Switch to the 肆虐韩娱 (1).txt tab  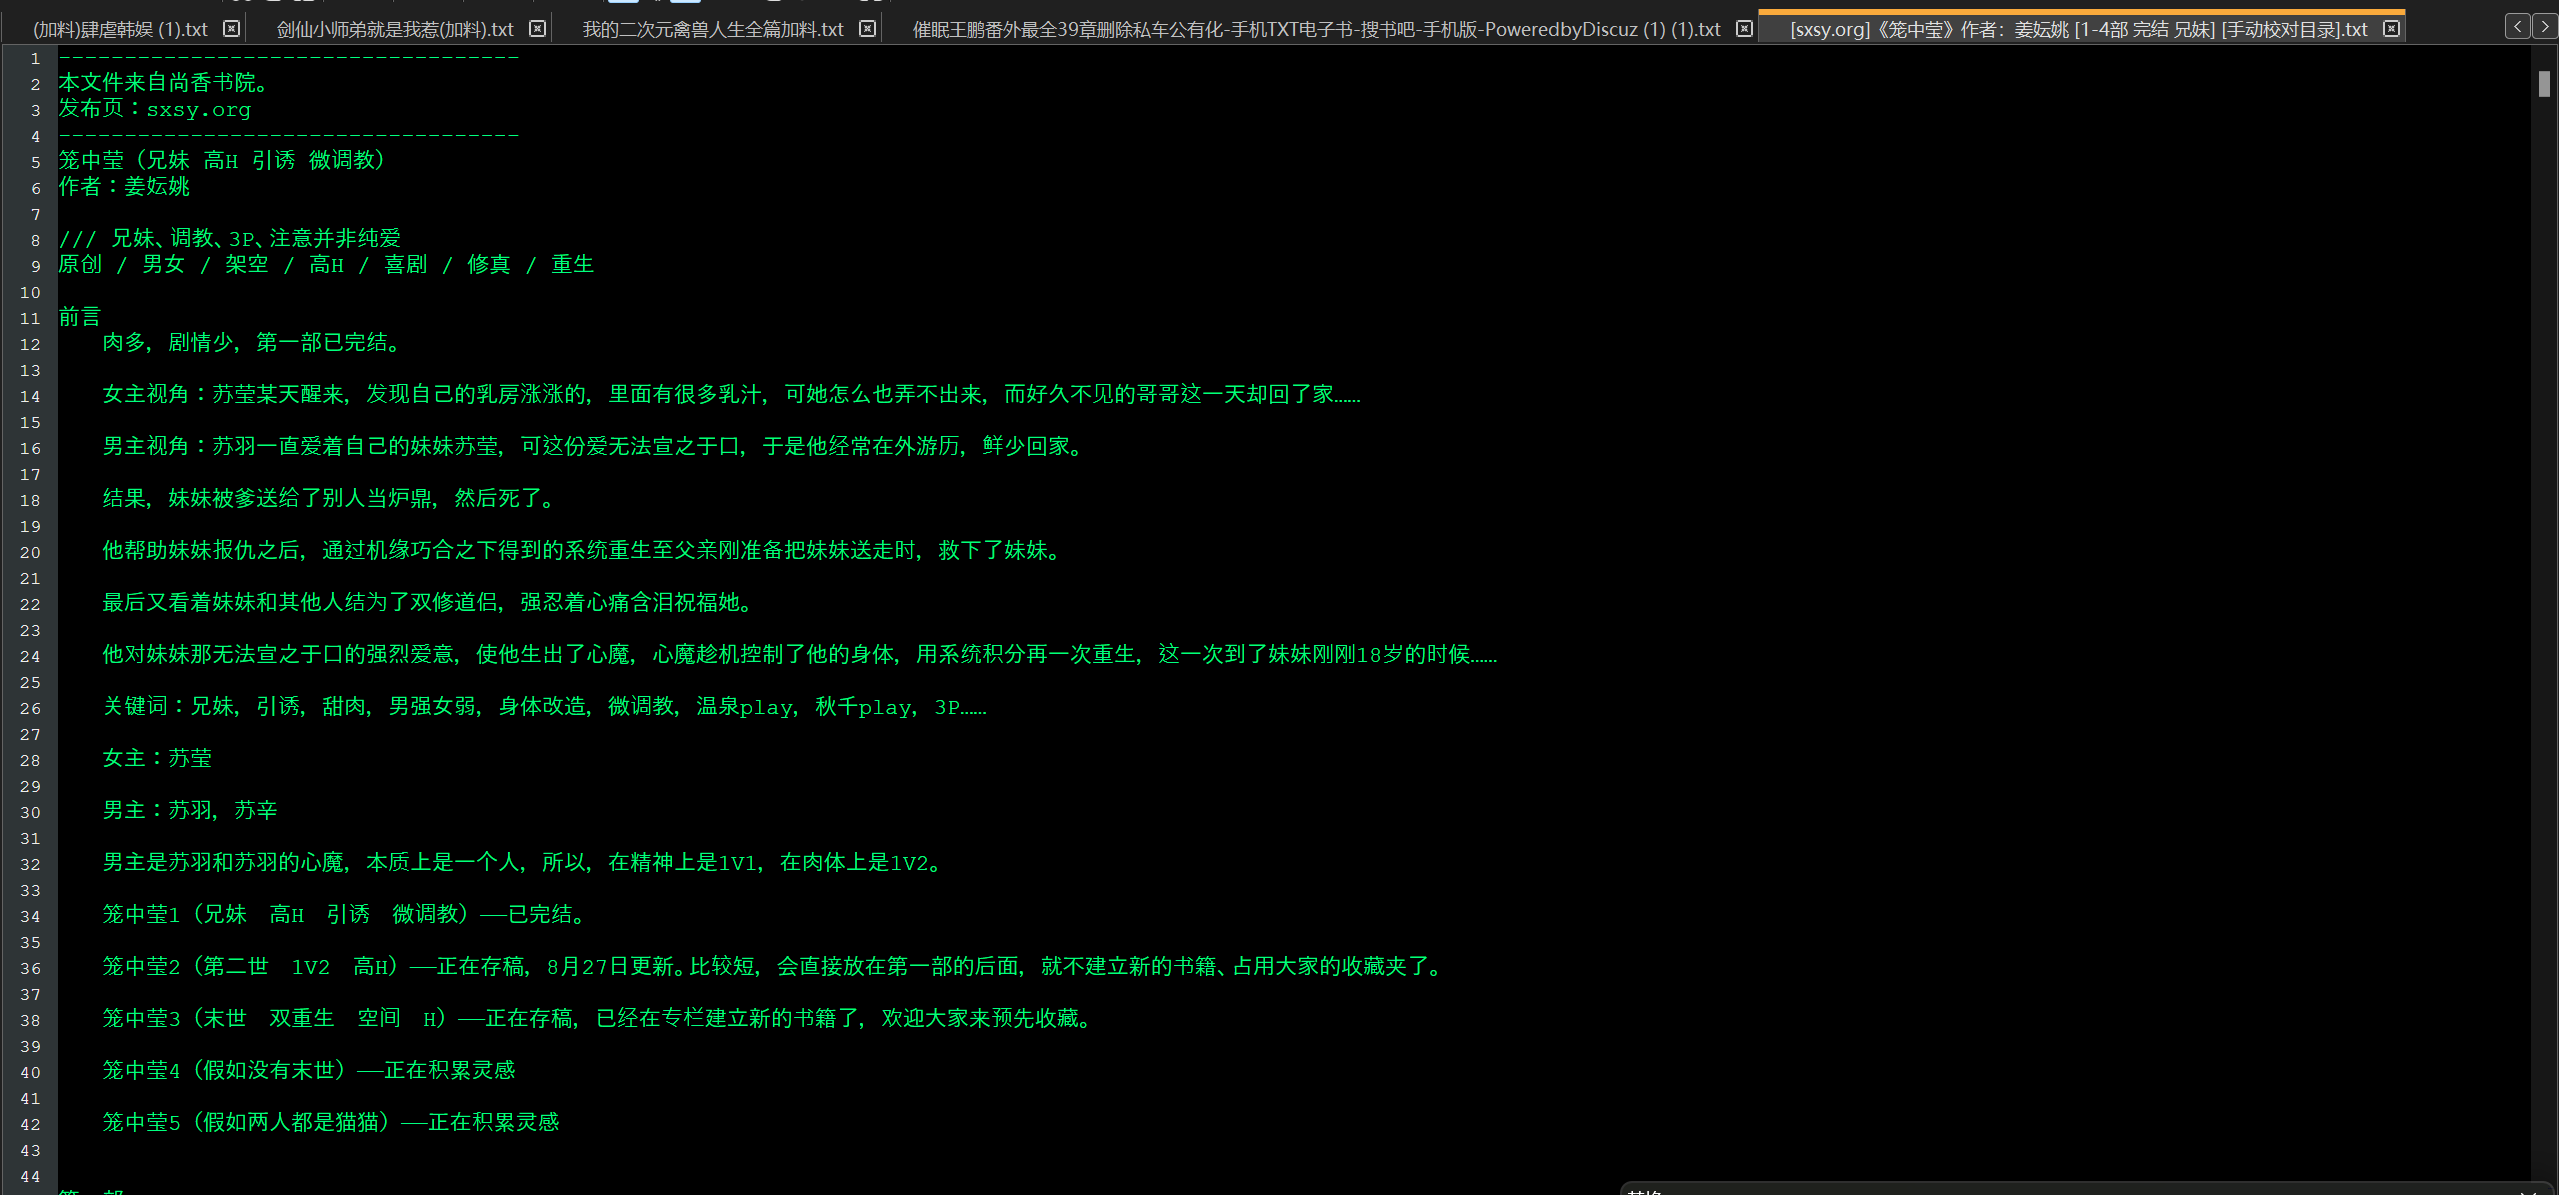120,30
